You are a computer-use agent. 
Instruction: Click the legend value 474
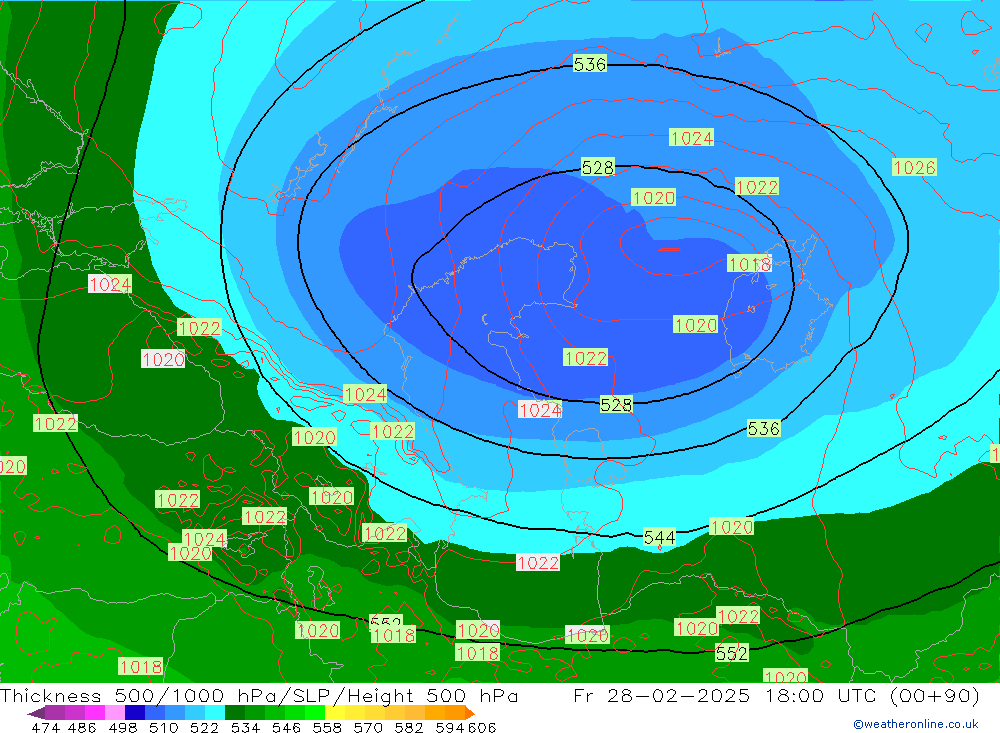pyautogui.click(x=45, y=727)
